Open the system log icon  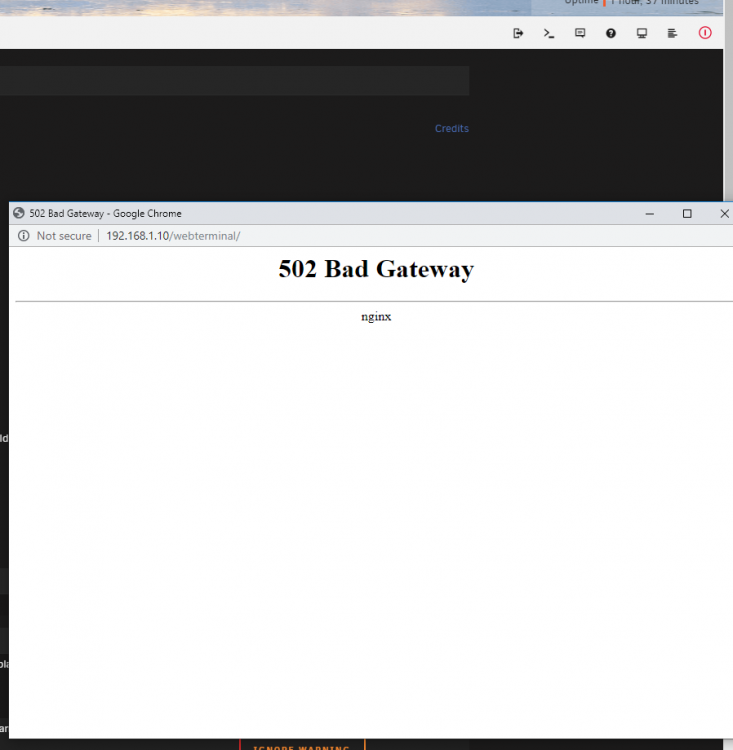coord(672,33)
